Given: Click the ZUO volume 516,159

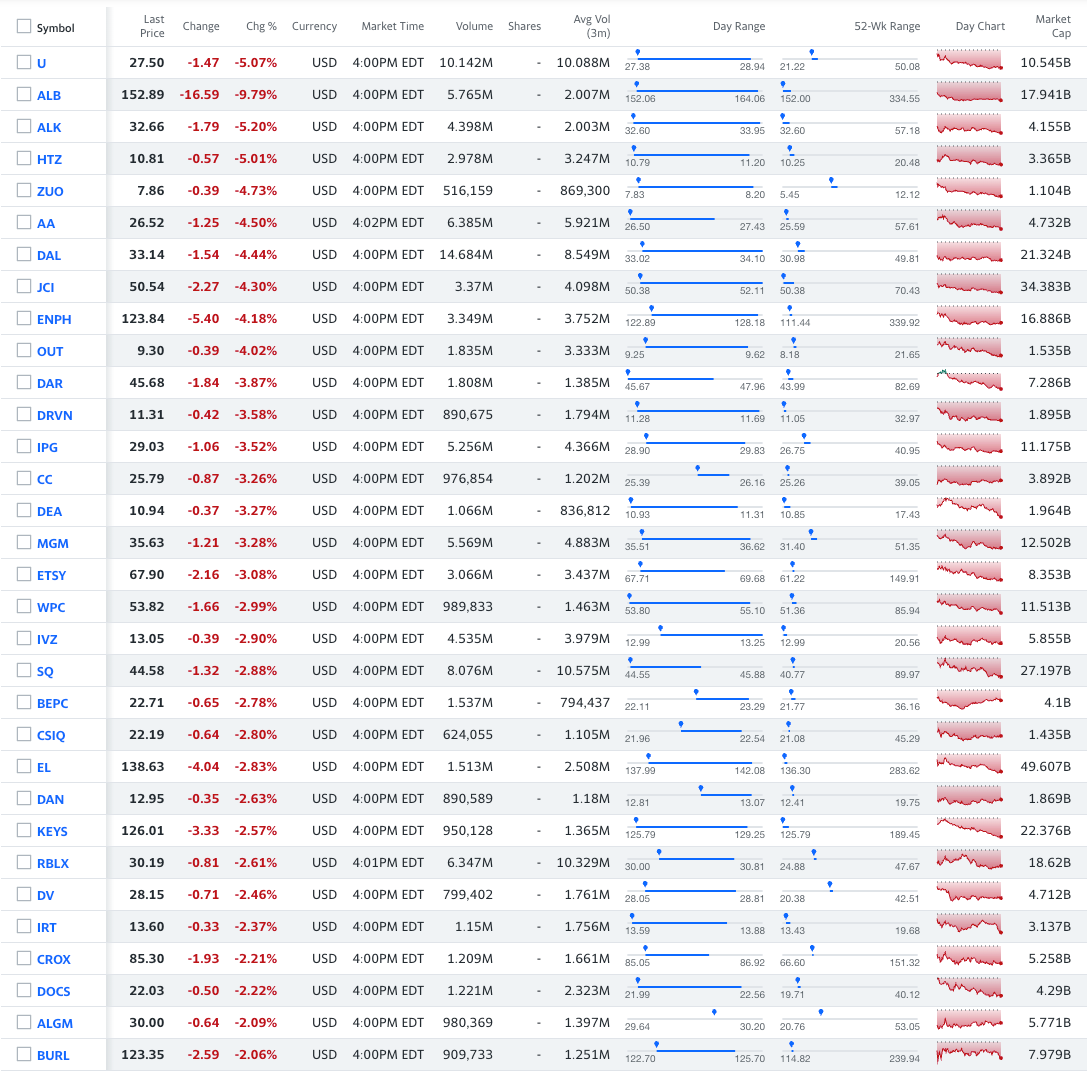Looking at the screenshot, I should click(x=468, y=190).
